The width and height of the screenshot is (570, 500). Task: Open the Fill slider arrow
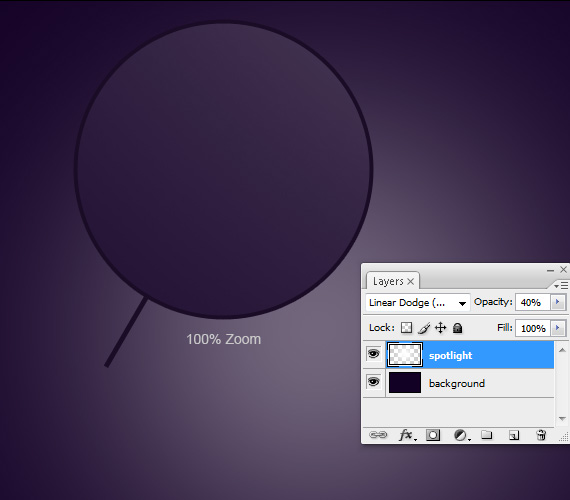(558, 328)
